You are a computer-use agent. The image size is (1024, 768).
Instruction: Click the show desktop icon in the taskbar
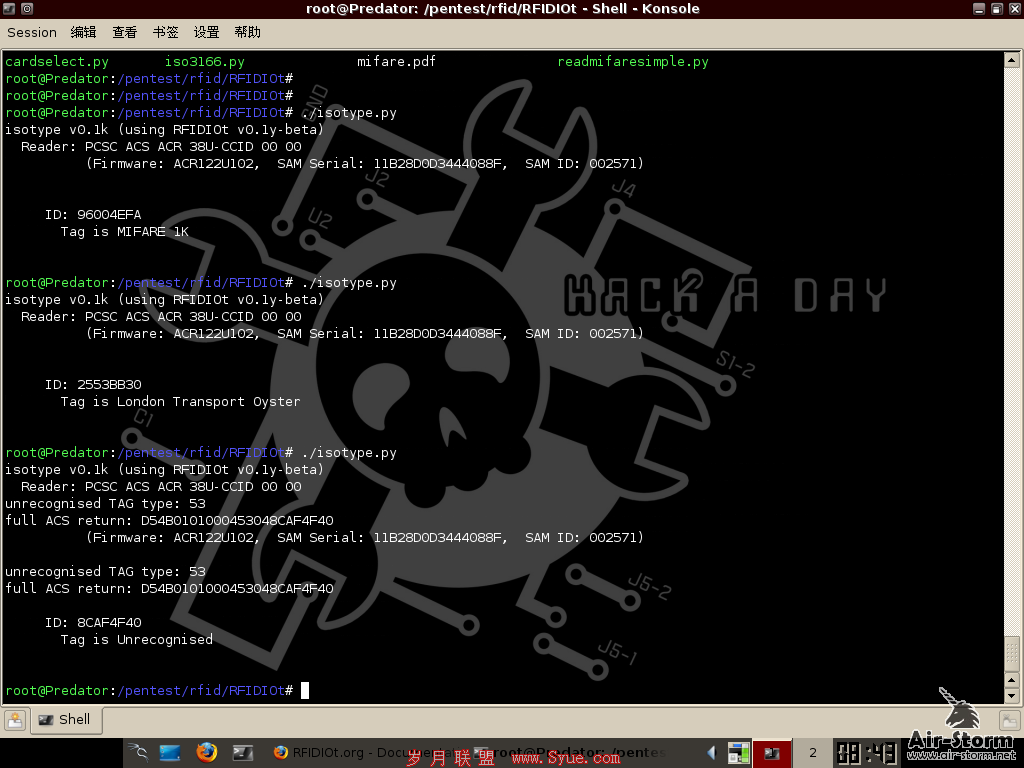pos(170,753)
